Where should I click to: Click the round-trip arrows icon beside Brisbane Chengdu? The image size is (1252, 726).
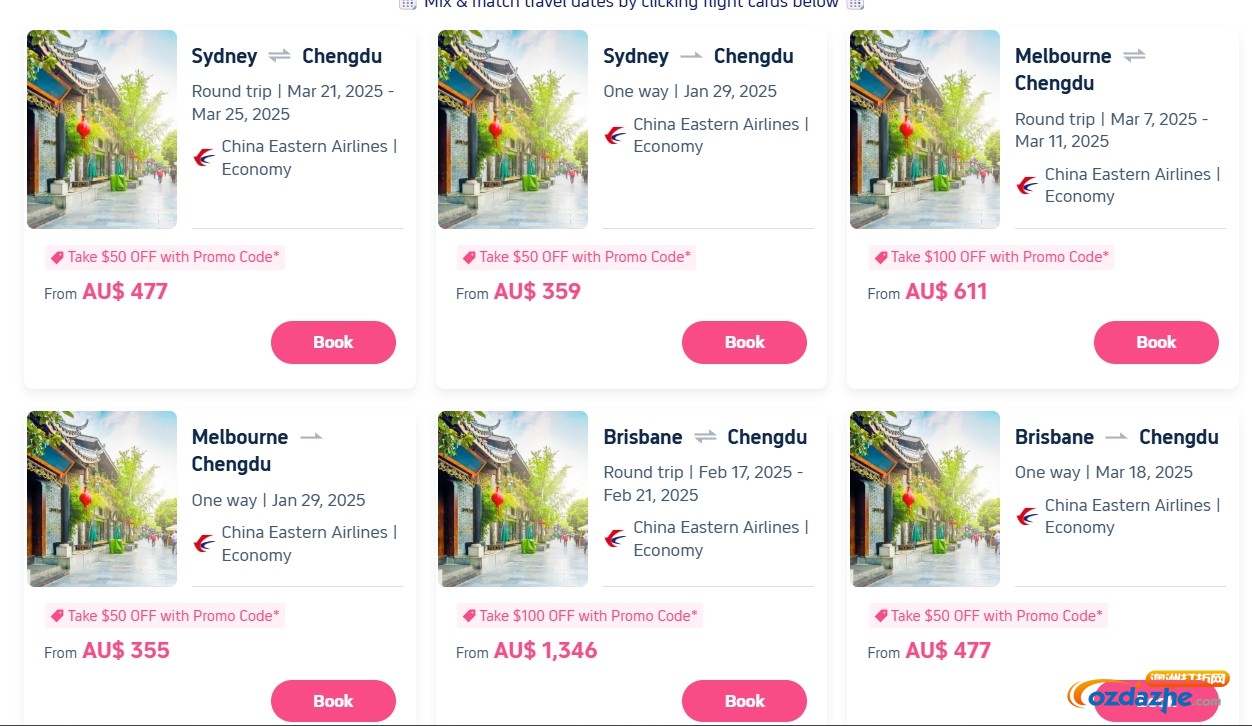click(x=706, y=437)
